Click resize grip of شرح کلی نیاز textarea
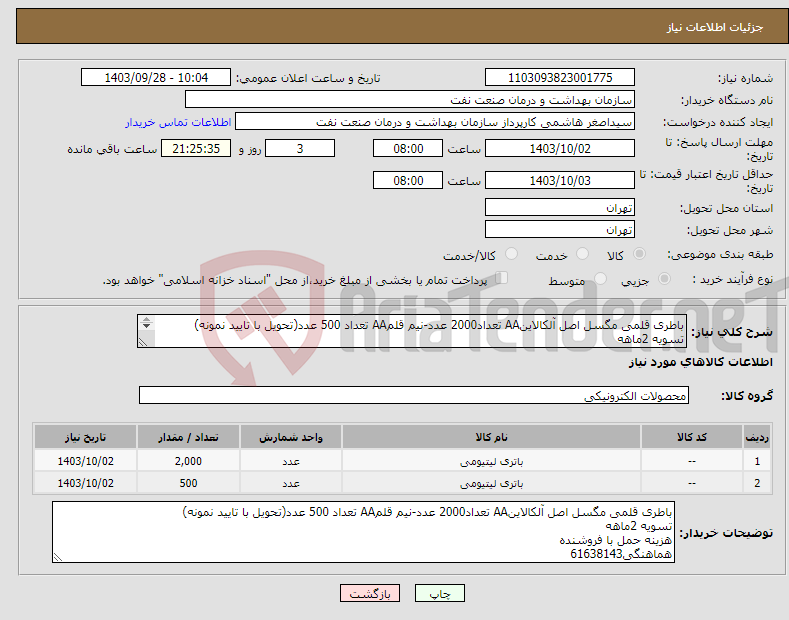The width and height of the screenshot is (789, 620). click(143, 342)
